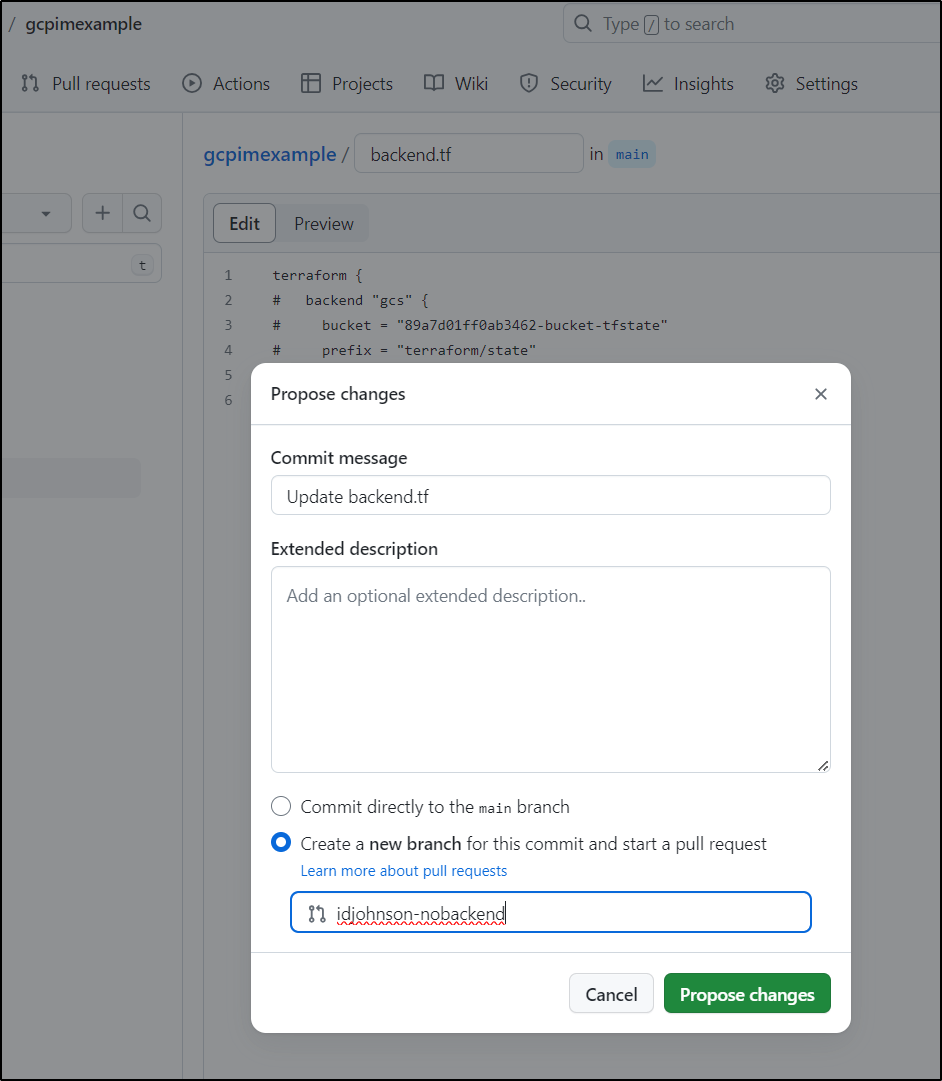Switch to the Preview tab
This screenshot has height=1081, width=942.
coord(323,223)
